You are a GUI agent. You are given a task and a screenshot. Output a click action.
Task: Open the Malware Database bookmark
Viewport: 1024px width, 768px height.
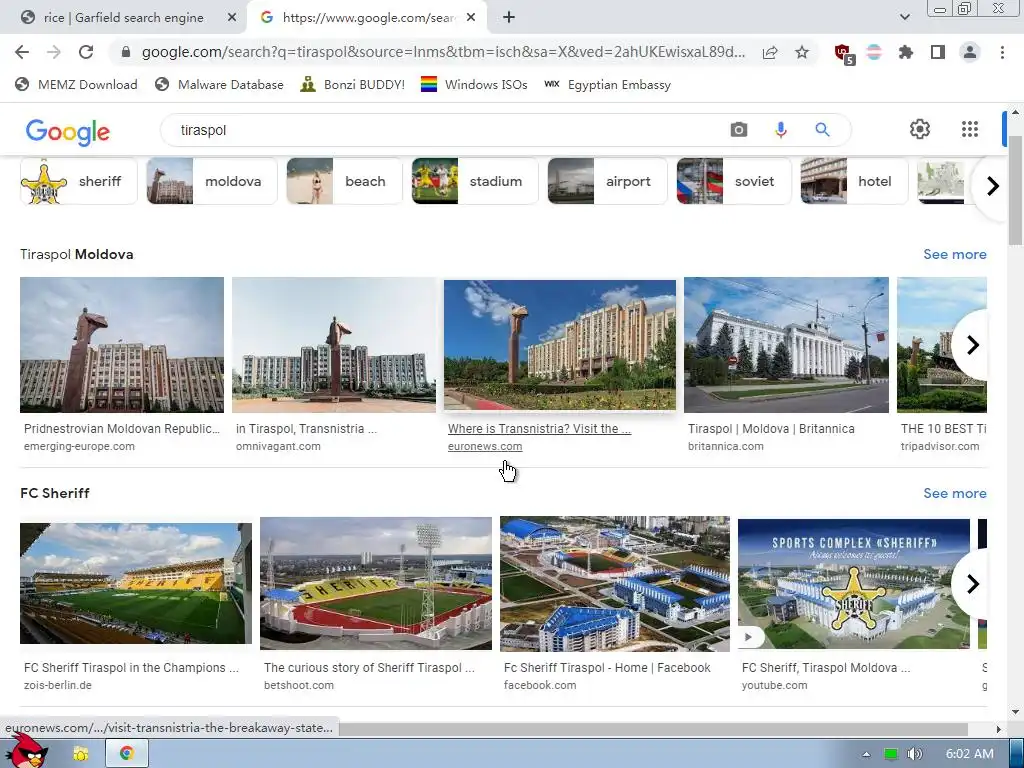click(x=219, y=85)
